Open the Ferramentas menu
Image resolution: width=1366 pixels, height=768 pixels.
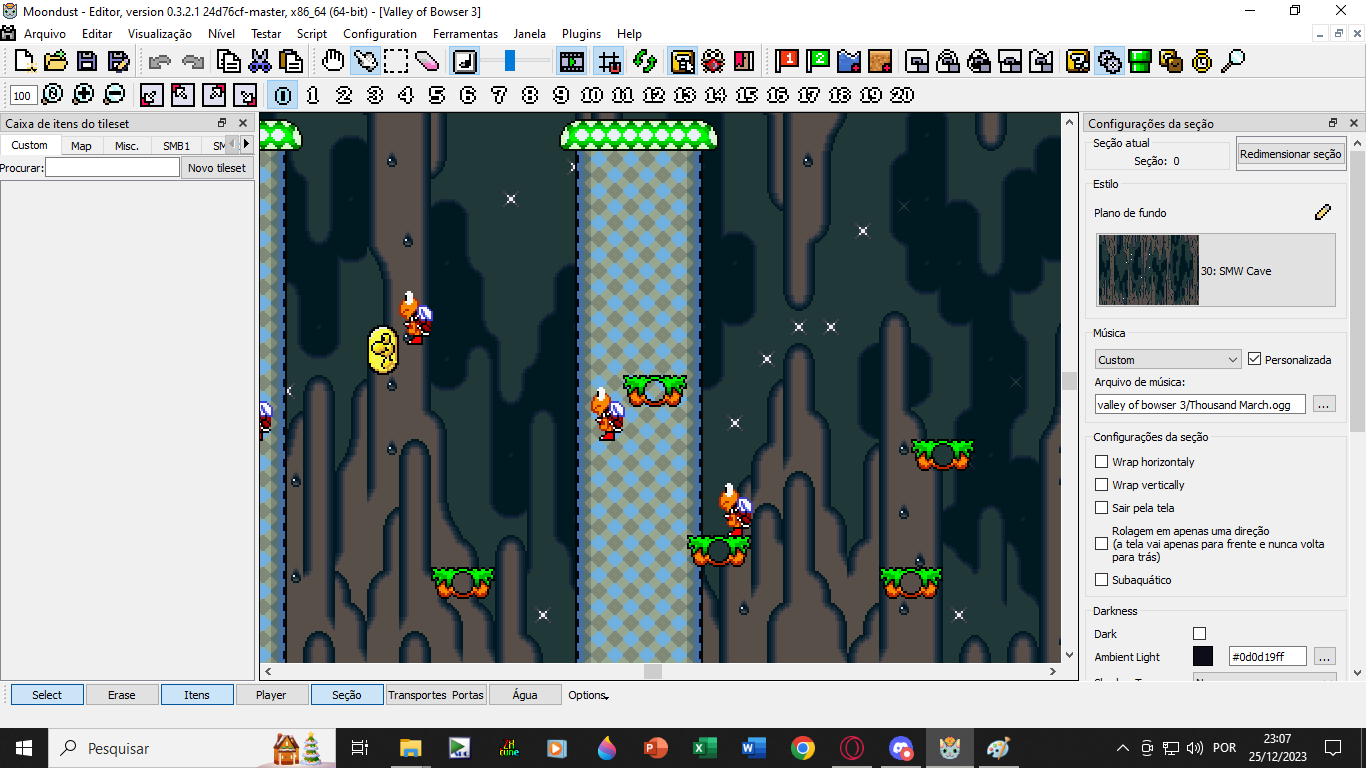[x=465, y=34]
